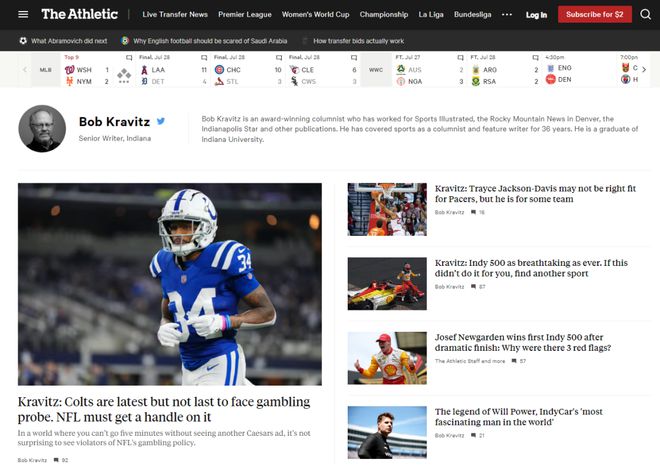Open Women's World Cup section
This screenshot has height=470, width=660.
click(316, 14)
